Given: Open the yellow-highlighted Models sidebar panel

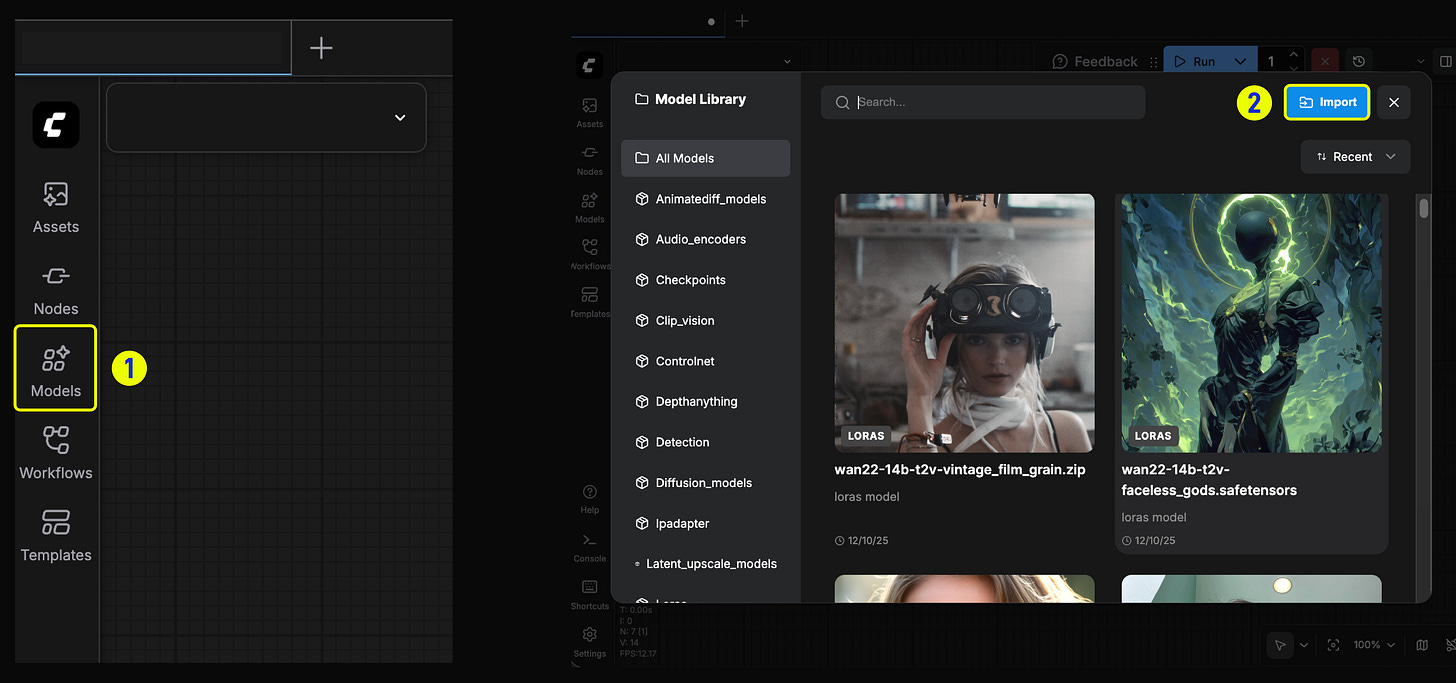Looking at the screenshot, I should 56,368.
